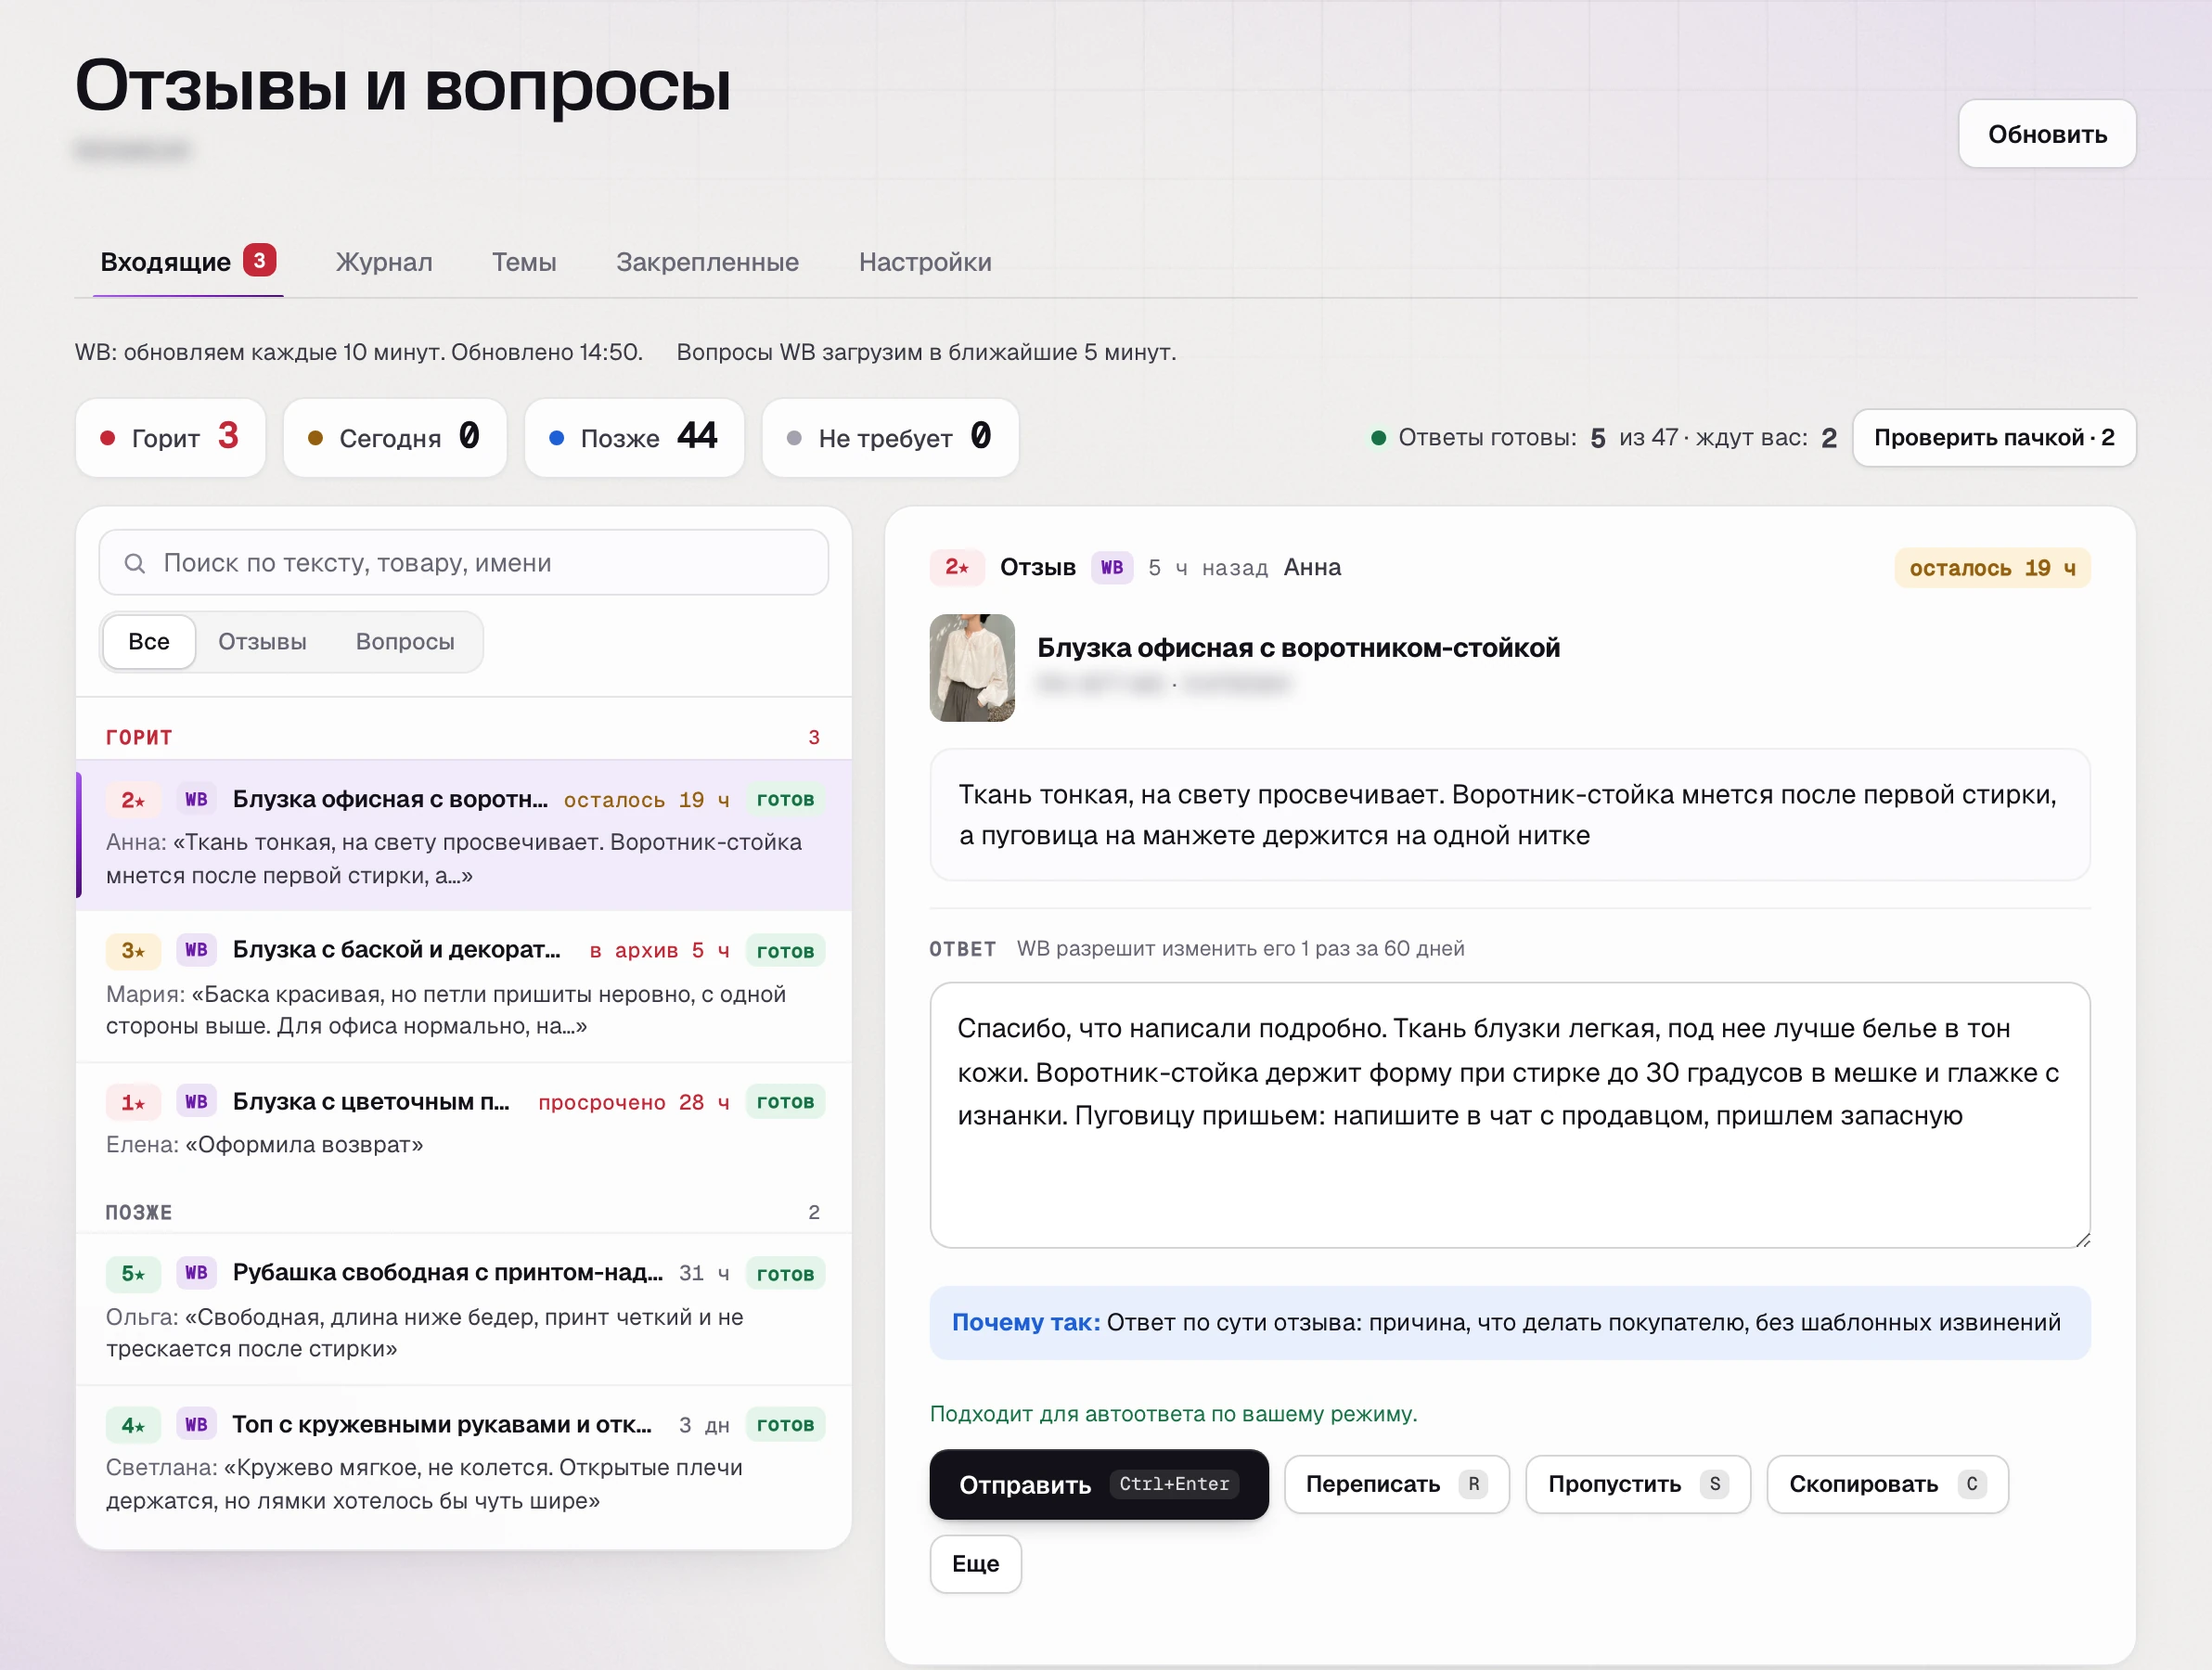
Task: Click the осталось 19 ч deadline badge in detail
Action: (1991, 568)
